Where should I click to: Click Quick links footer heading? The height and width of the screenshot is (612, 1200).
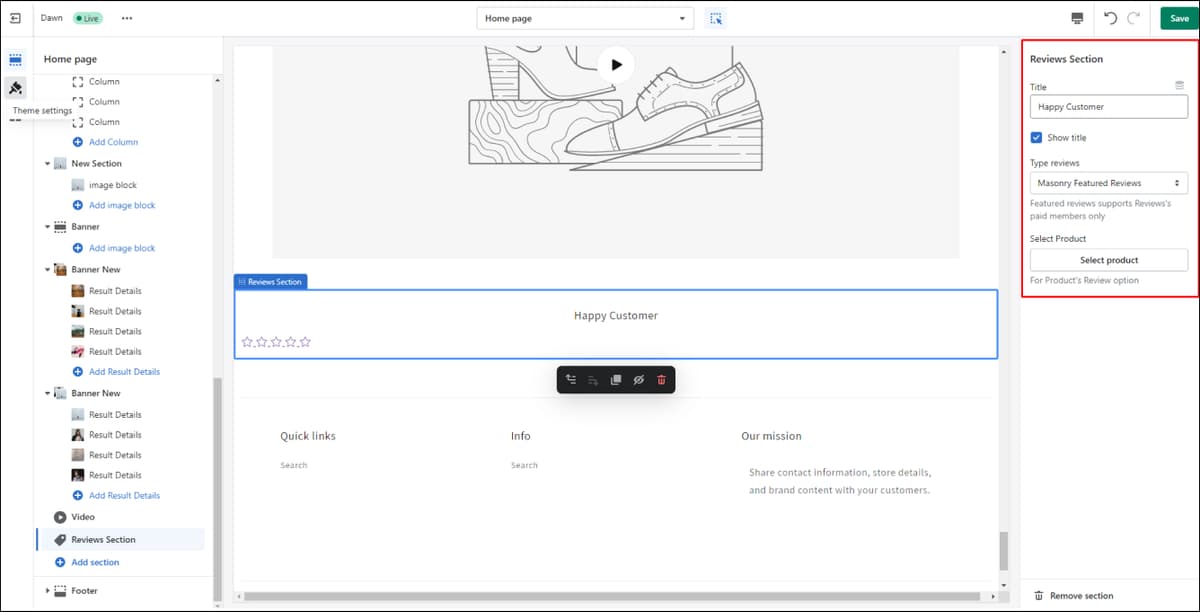point(308,436)
